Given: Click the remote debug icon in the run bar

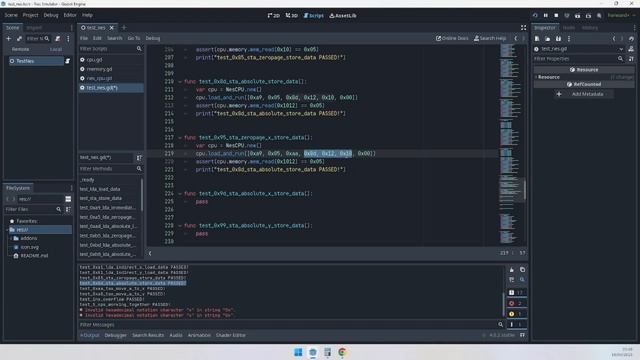Looking at the screenshot, I should click(x=567, y=16).
